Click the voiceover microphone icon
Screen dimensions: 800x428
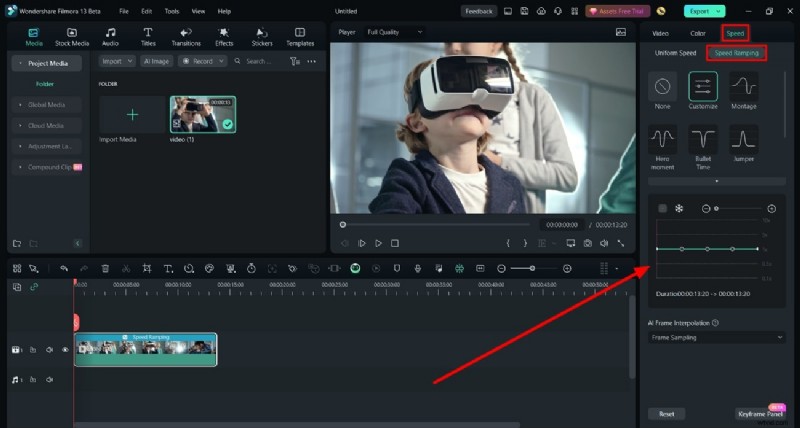tap(417, 268)
